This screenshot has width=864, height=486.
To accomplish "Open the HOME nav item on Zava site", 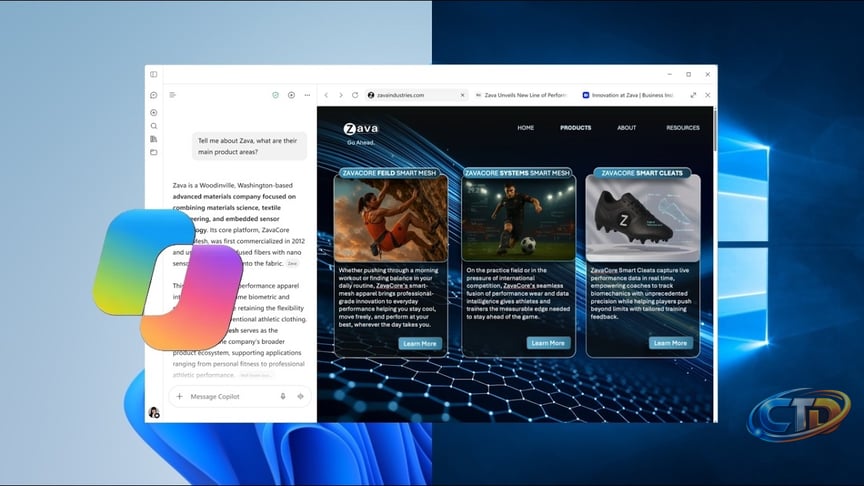I will tap(526, 128).
